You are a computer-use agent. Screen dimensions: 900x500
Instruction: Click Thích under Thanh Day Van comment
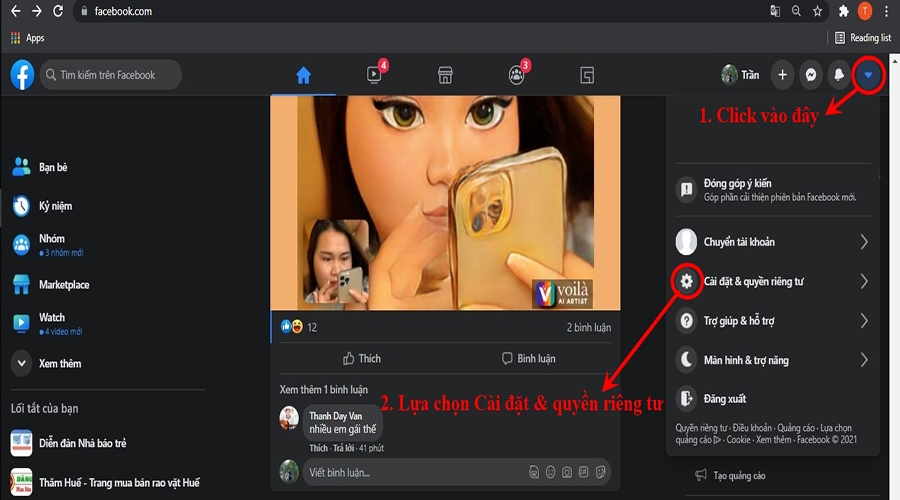coord(319,448)
